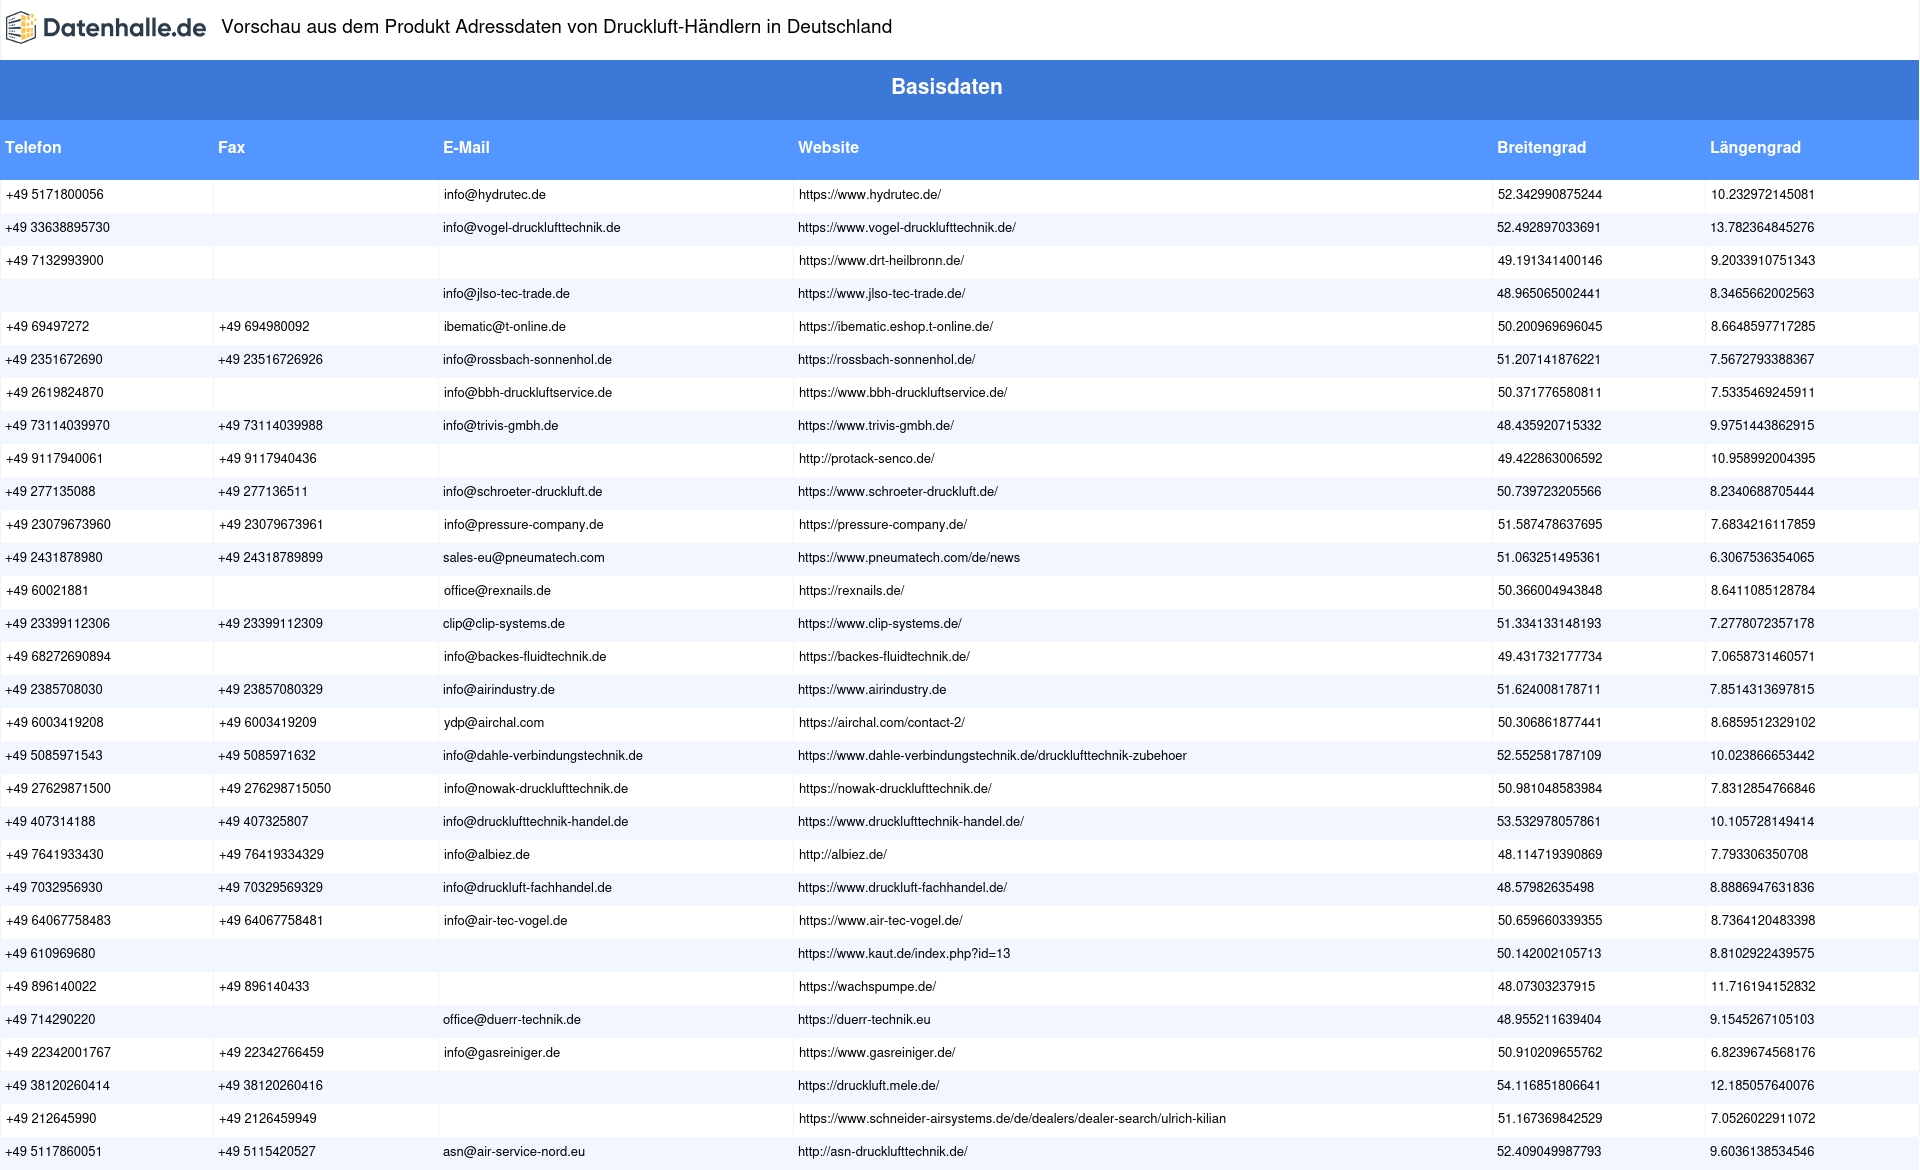
Task: Select phone number +49 7132993900
Action: coord(55,261)
